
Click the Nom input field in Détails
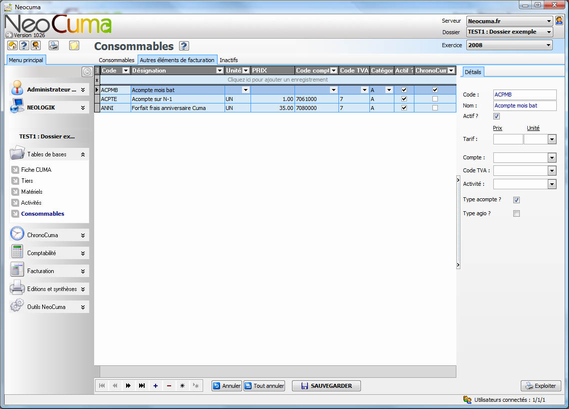click(x=524, y=106)
